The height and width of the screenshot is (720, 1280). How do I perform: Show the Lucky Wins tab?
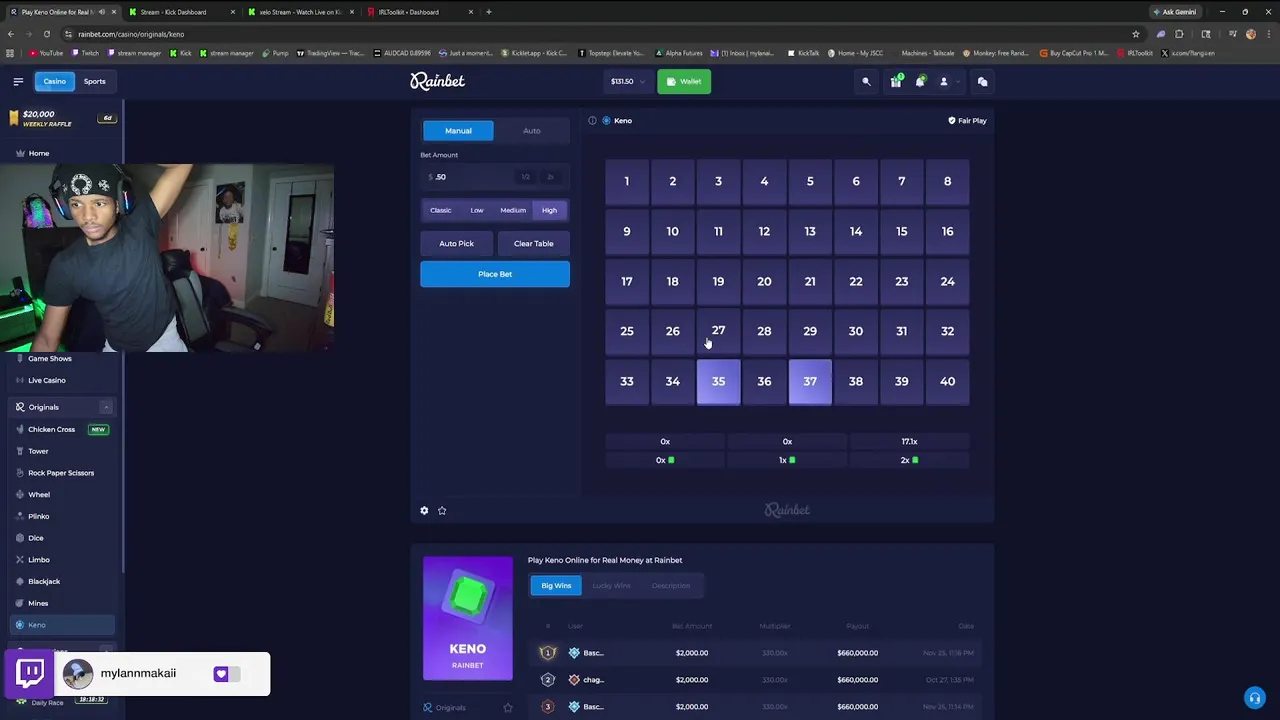(x=611, y=585)
